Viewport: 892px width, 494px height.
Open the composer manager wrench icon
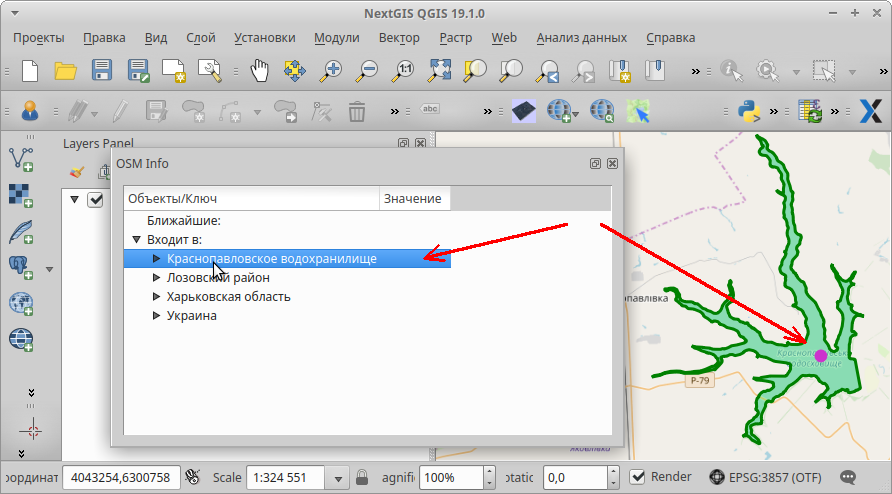point(209,71)
